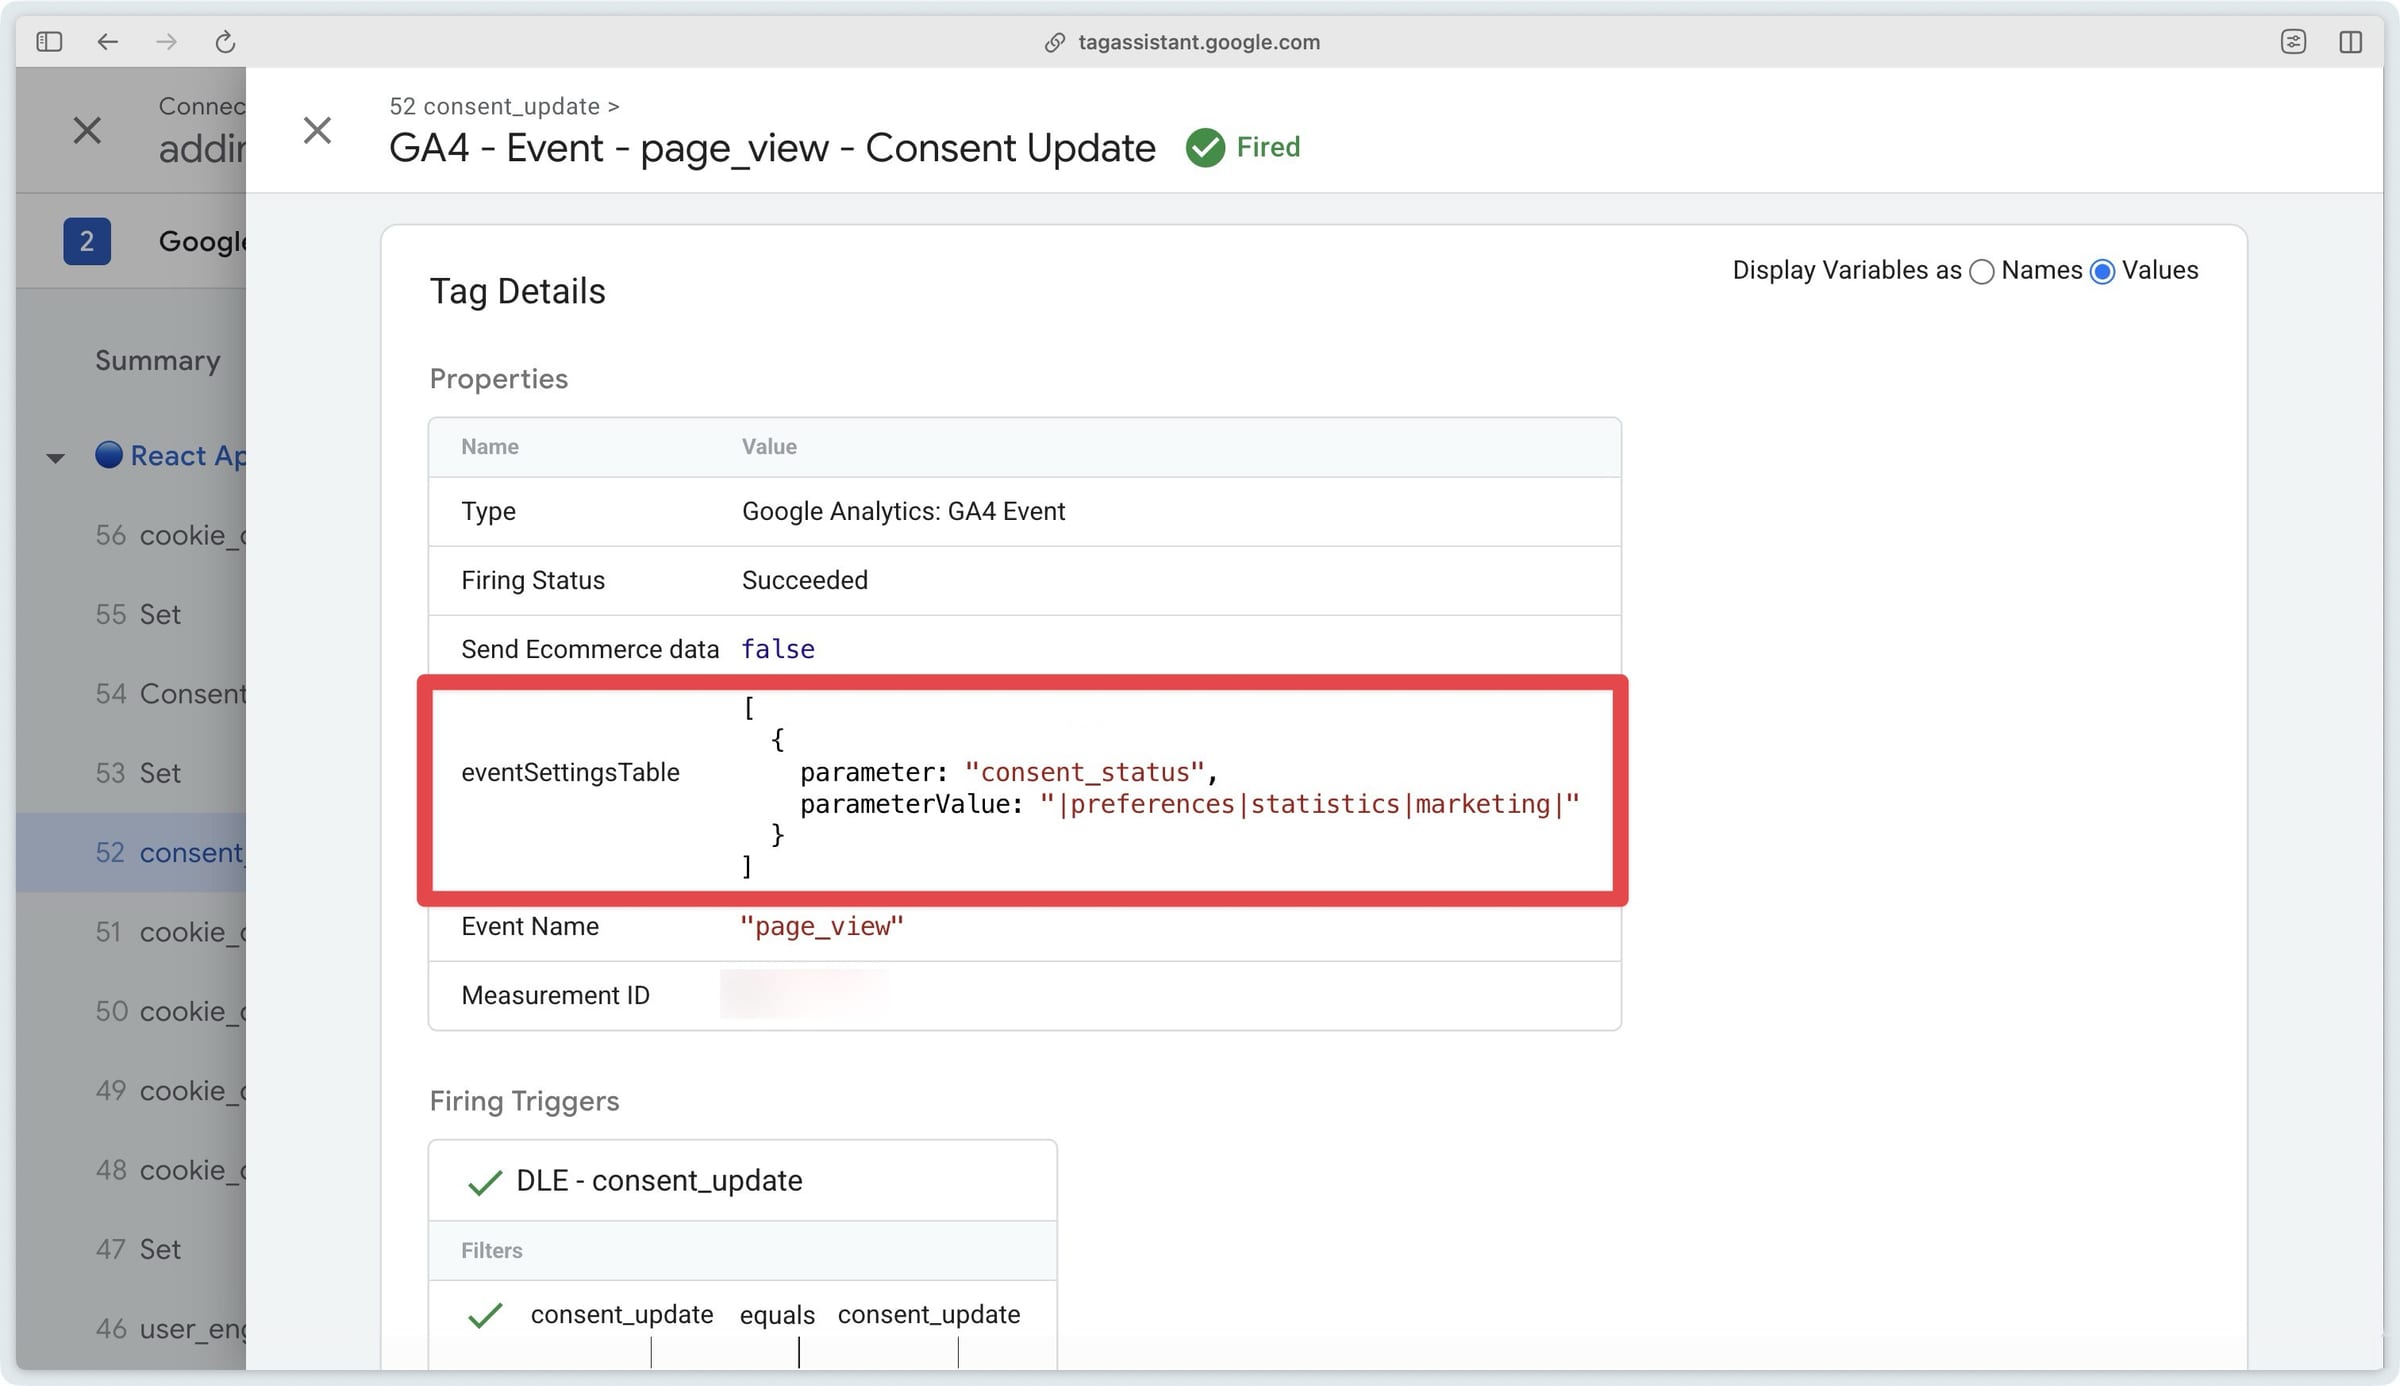Screen dimensions: 2400x1386
Task: Open the split view icon at top right
Action: [x=2351, y=41]
